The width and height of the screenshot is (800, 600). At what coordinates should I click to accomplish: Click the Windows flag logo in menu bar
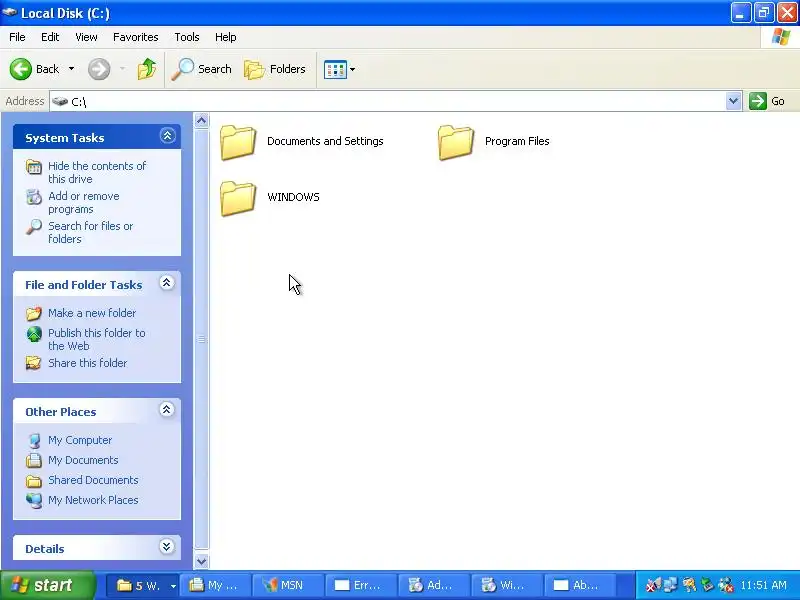coord(781,37)
